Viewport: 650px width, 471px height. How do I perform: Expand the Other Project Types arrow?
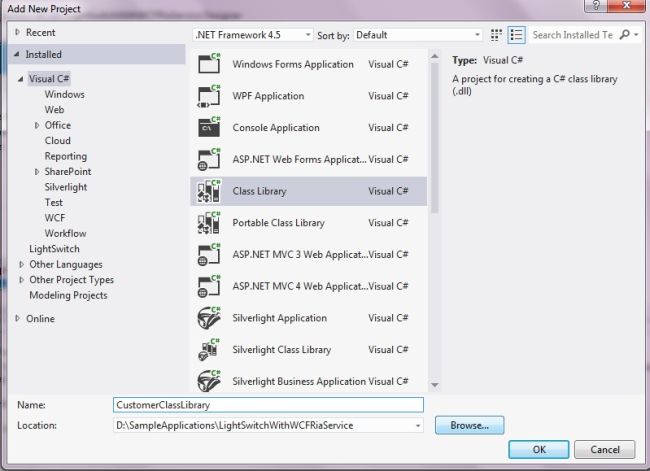[22, 280]
